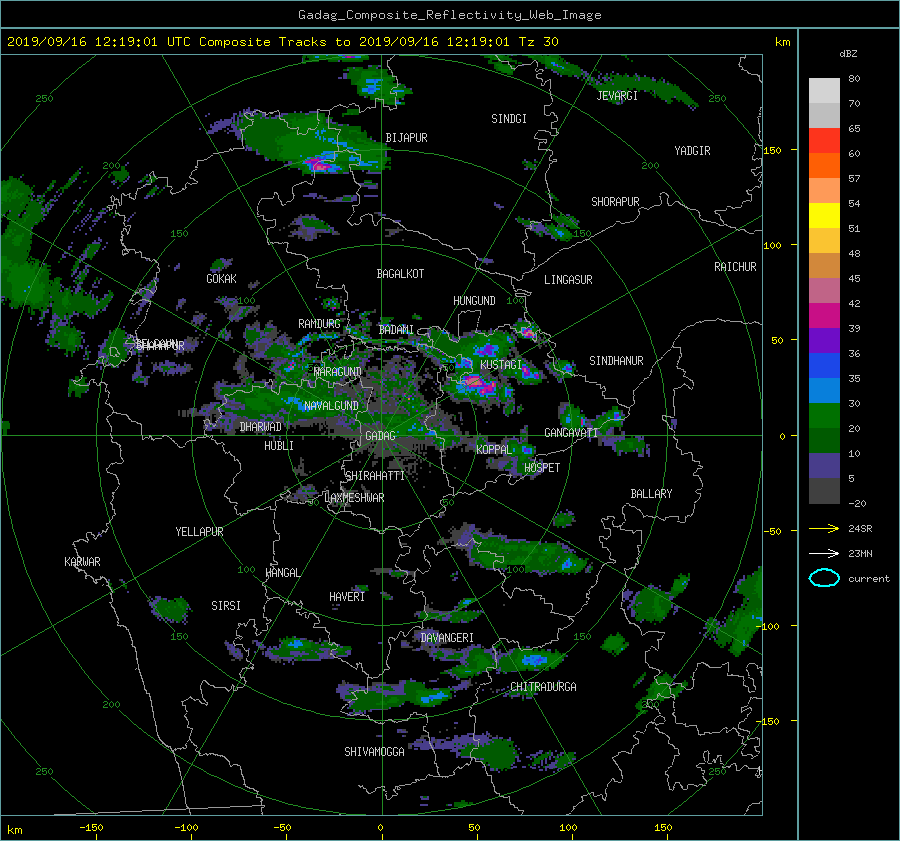Image resolution: width=900 pixels, height=841 pixels.
Task: Click the -20 value at dBZ scale bottom
Action: point(857,503)
